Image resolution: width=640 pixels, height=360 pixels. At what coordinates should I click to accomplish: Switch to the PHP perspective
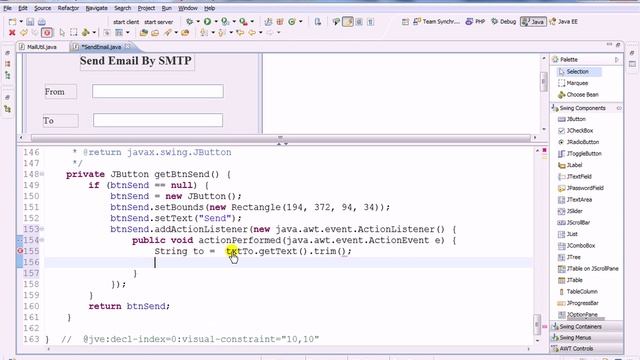click(x=476, y=22)
